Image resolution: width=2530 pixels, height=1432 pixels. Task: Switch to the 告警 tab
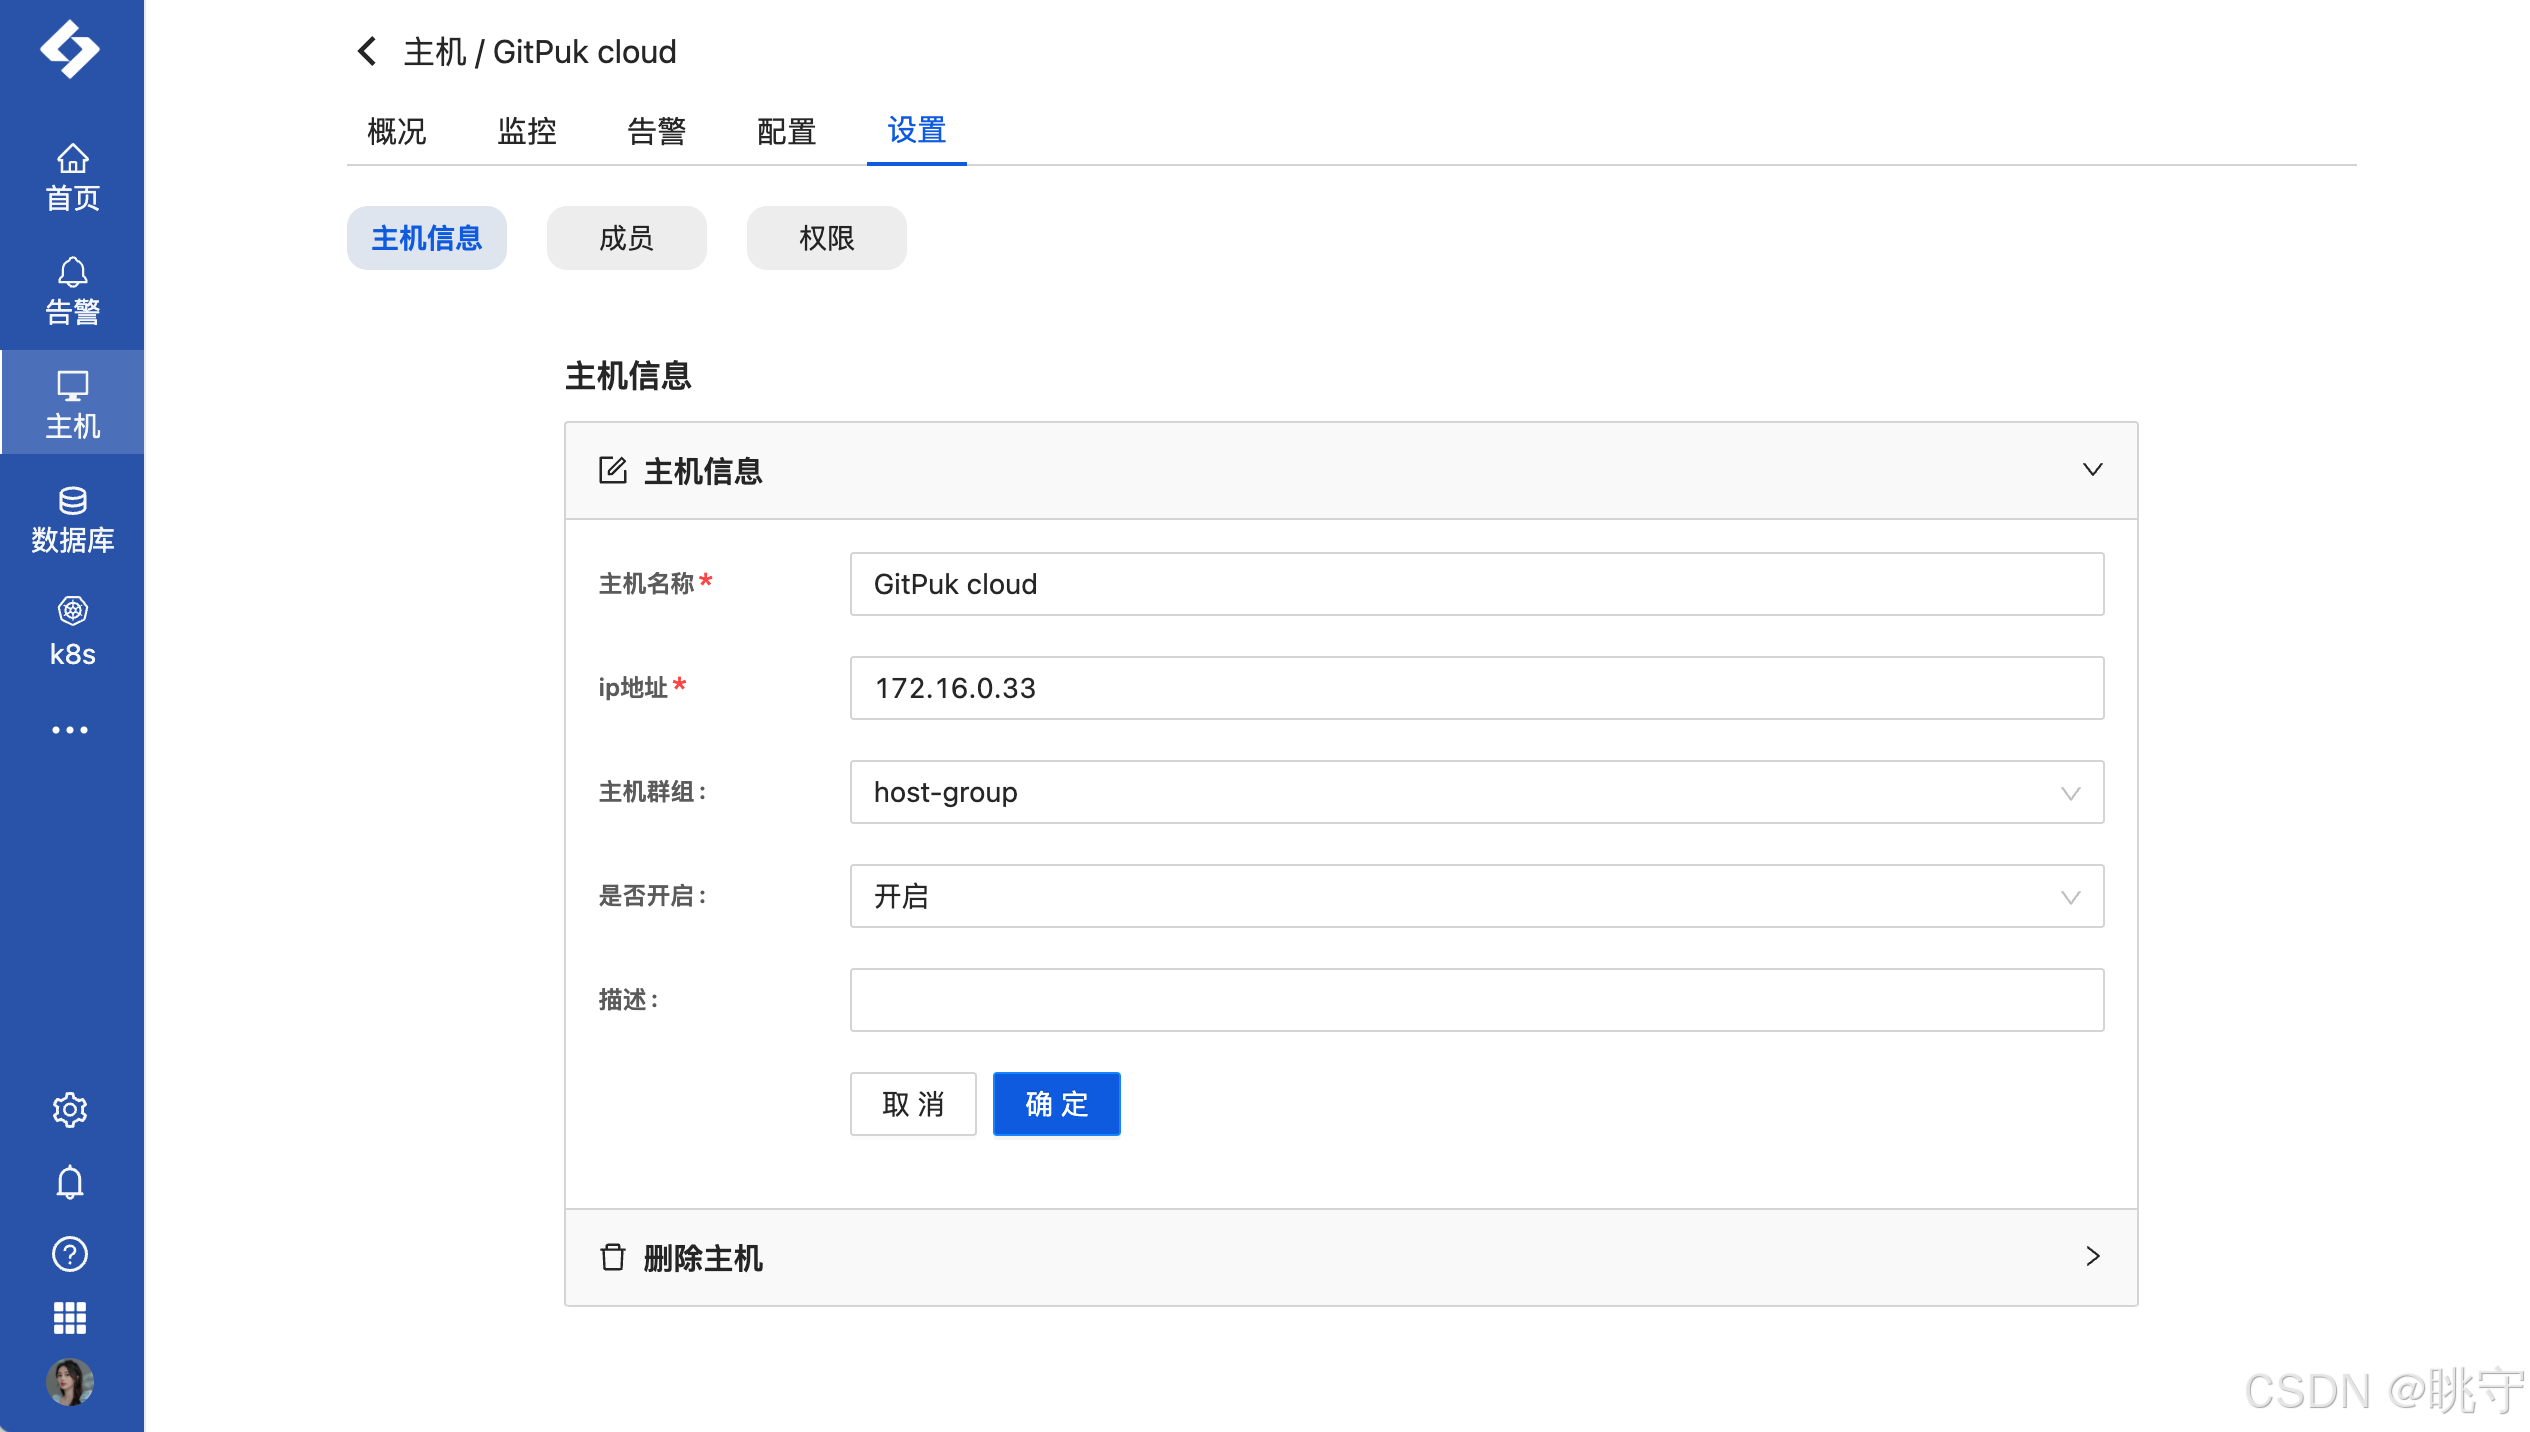tap(657, 131)
